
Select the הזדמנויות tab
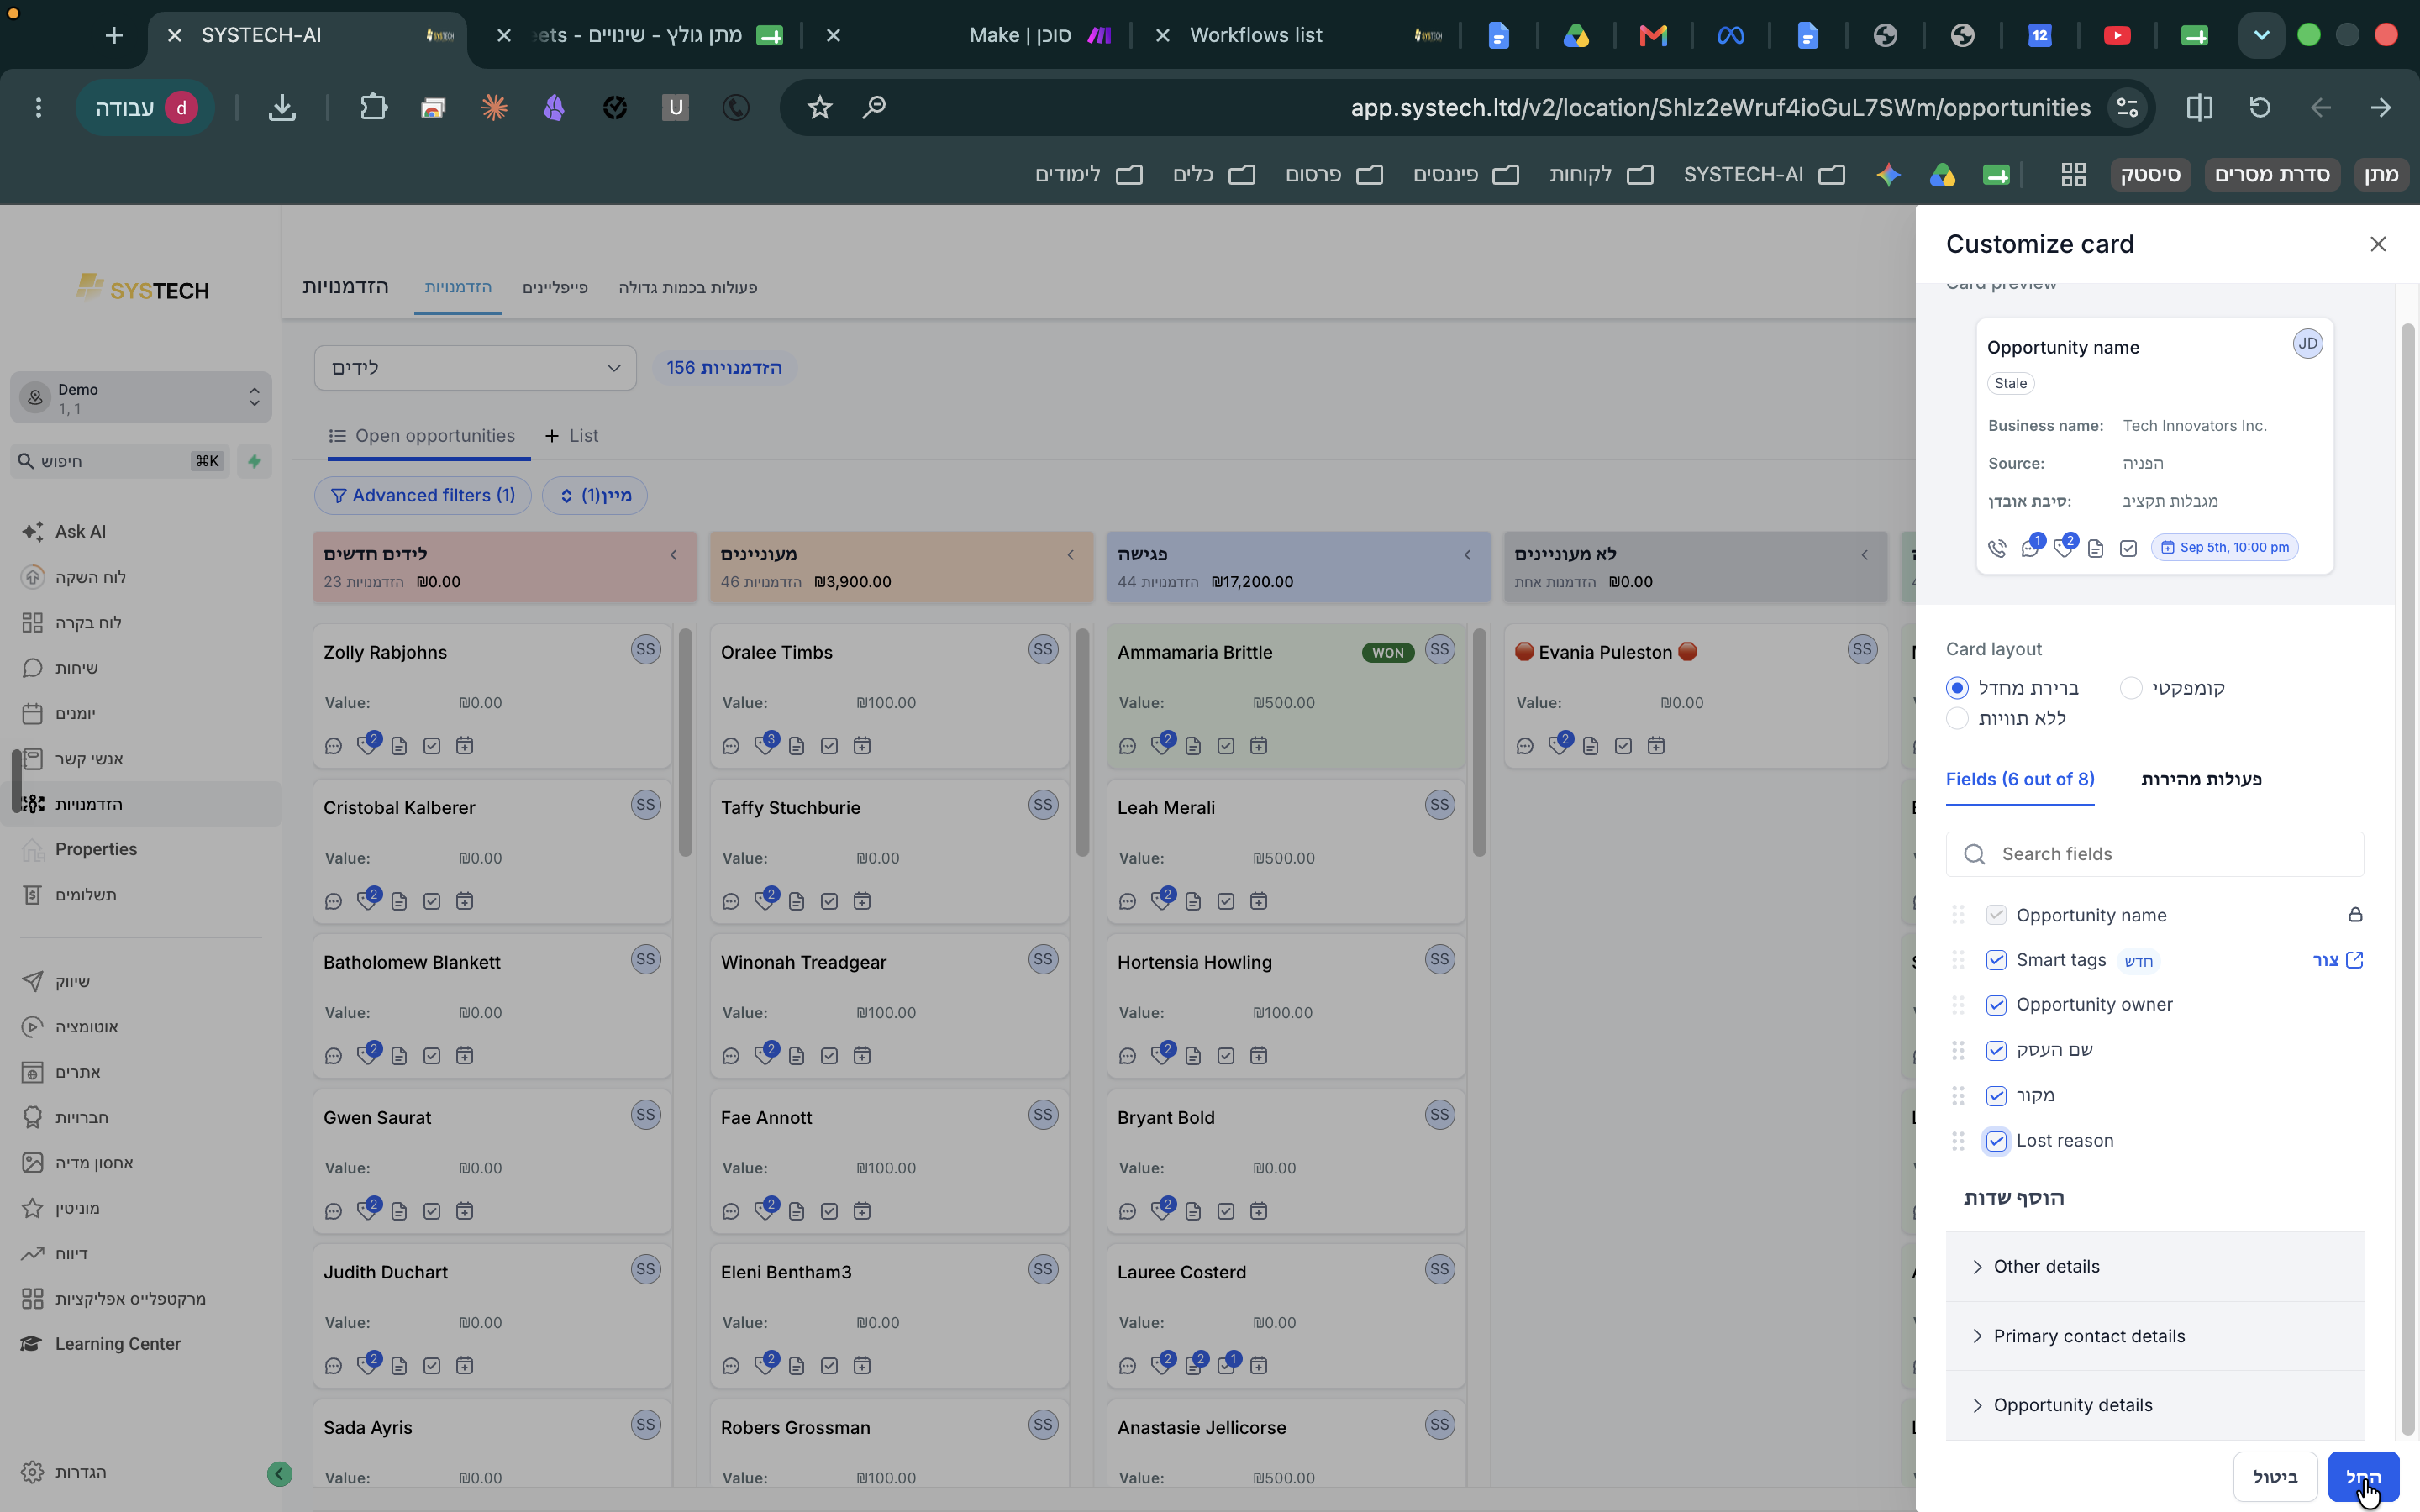pos(458,288)
